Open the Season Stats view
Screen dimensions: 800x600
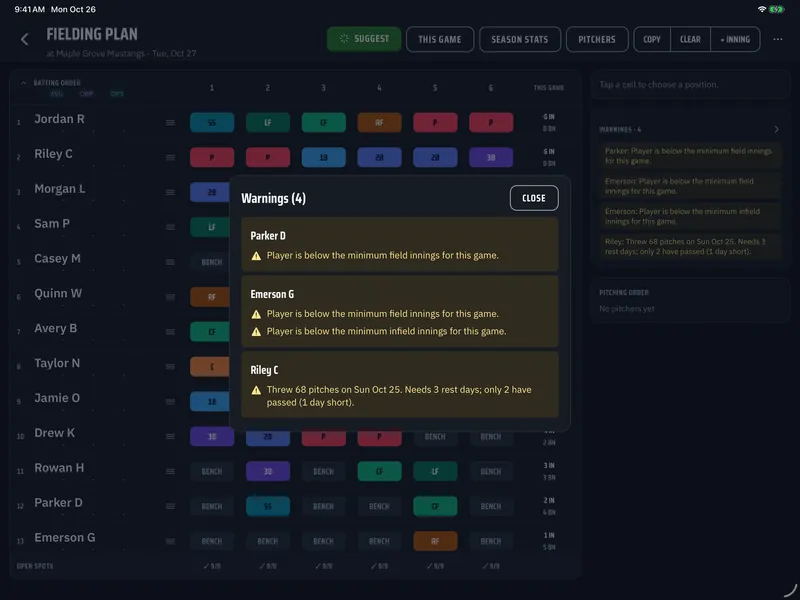[520, 39]
